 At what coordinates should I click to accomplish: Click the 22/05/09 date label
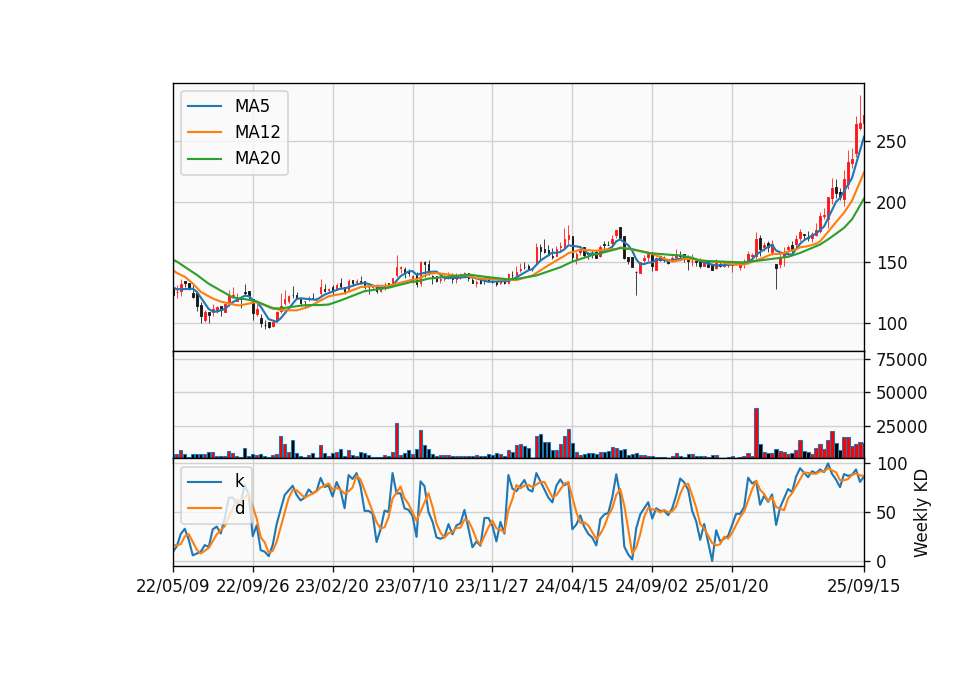click(x=173, y=586)
